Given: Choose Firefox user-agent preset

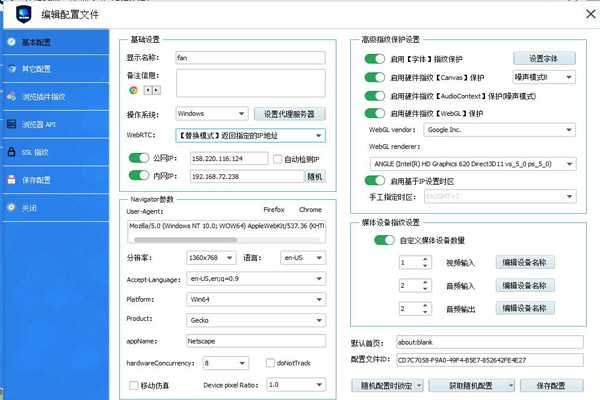Looking at the screenshot, I should click(274, 209).
